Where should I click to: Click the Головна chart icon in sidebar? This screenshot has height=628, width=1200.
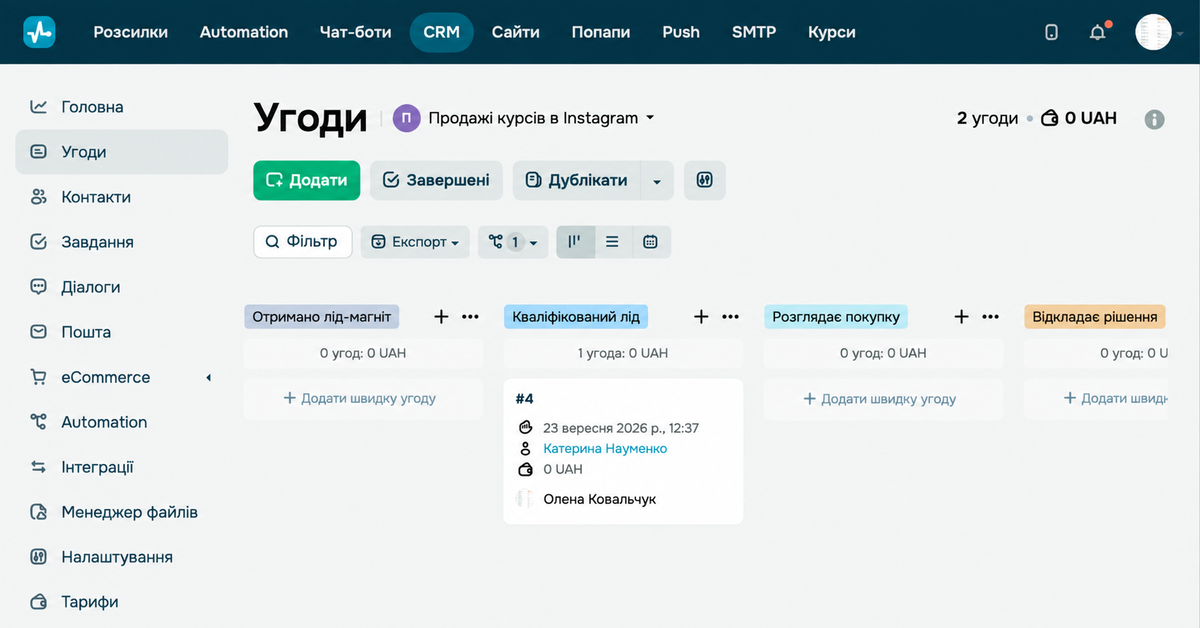[x=39, y=107]
